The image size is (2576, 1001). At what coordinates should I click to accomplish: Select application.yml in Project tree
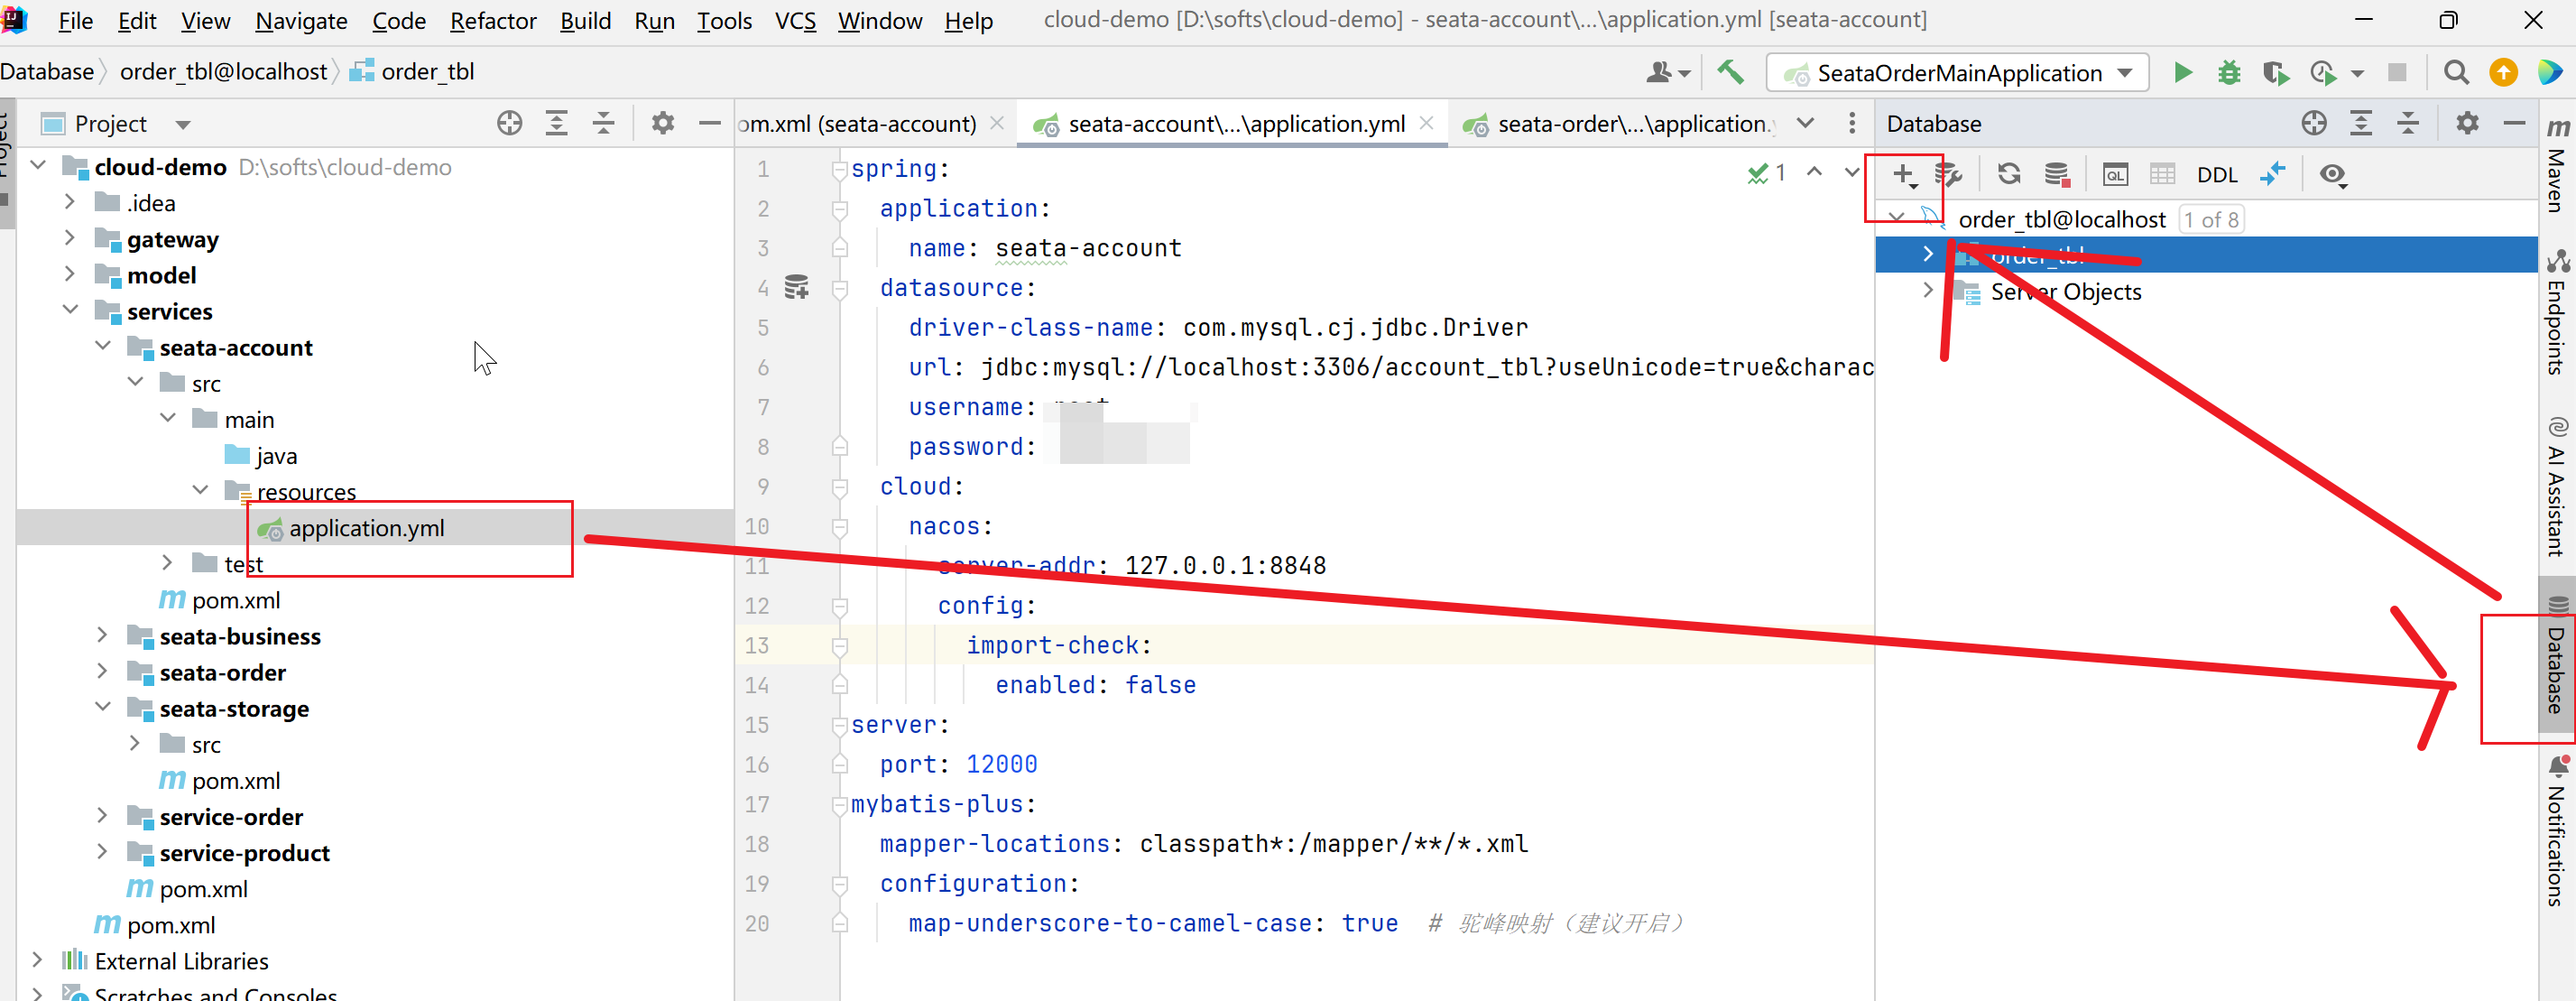point(366,528)
